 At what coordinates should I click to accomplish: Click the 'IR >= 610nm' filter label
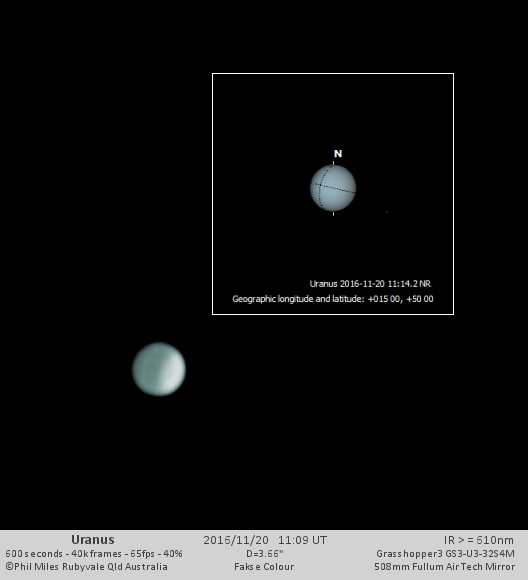tap(479, 540)
